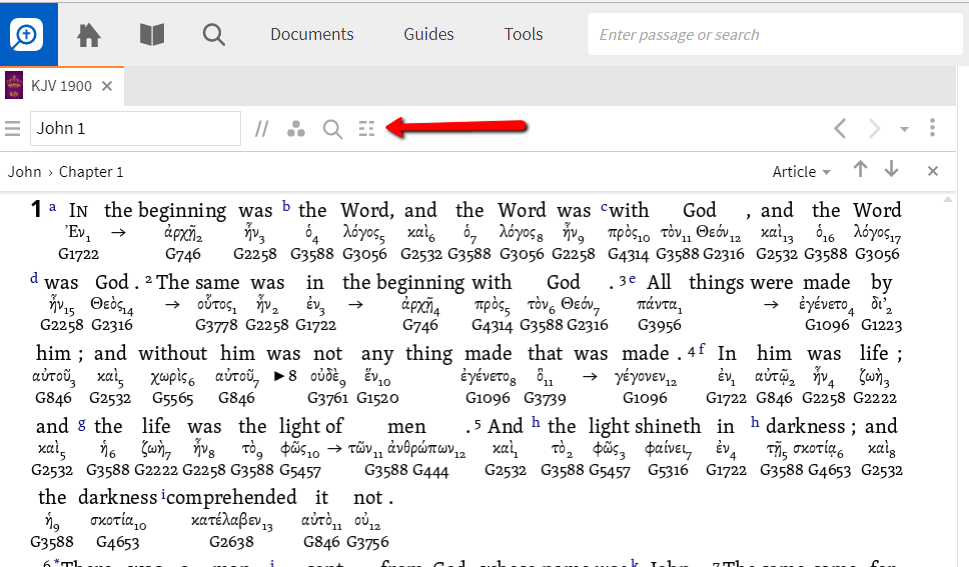Viewport: 969px width, 567px height.
Task: Close the KJV 1900 tab
Action: [x=107, y=86]
